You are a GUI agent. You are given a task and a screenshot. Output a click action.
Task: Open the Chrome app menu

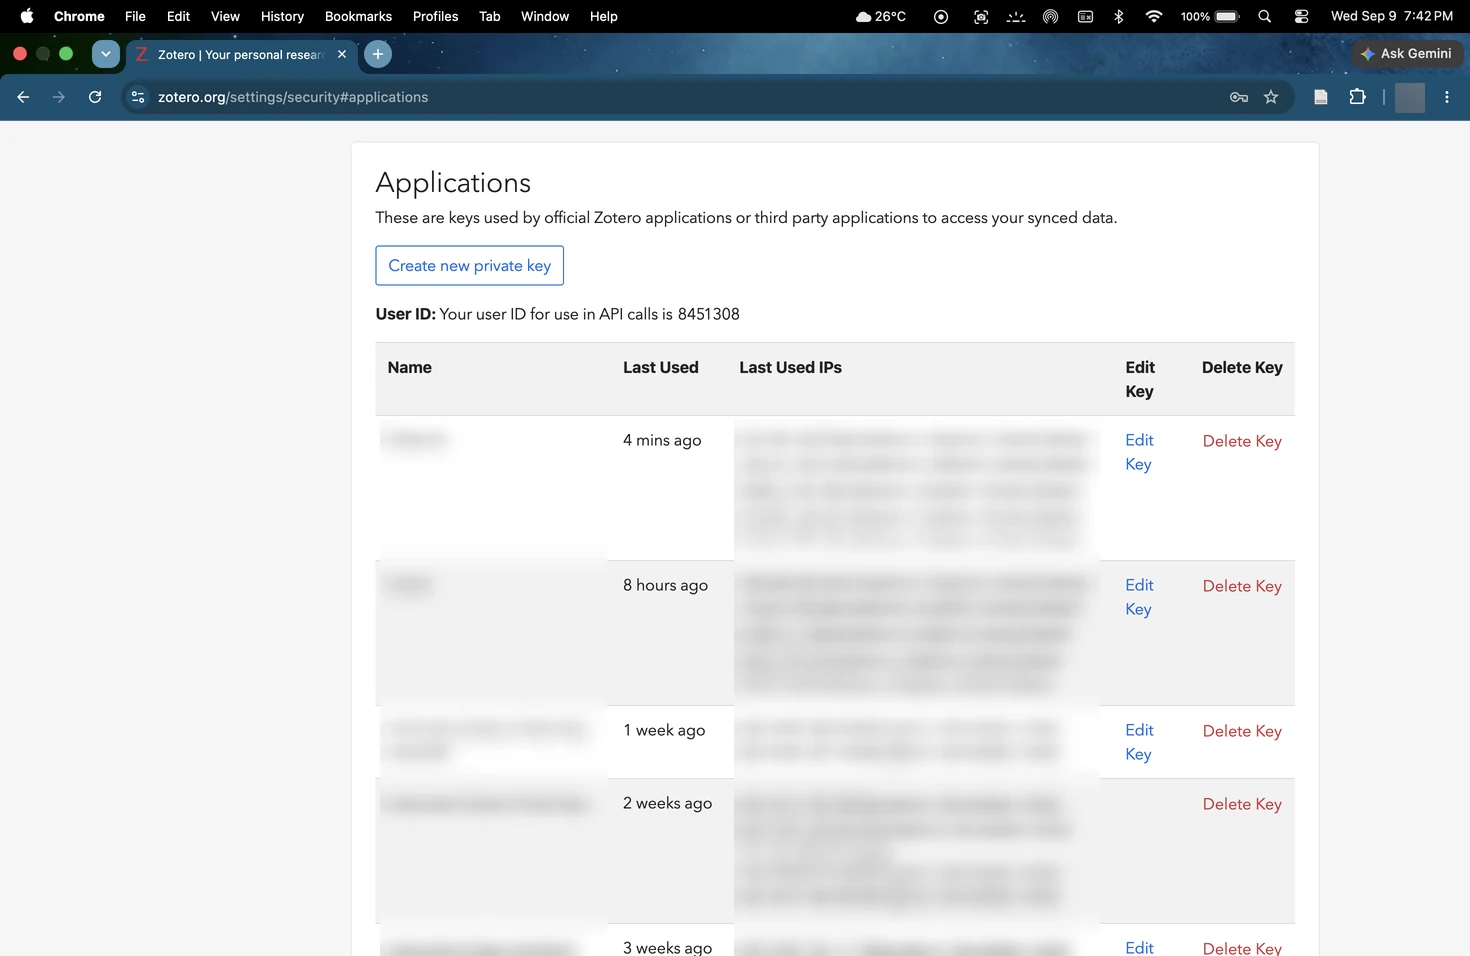click(x=79, y=16)
